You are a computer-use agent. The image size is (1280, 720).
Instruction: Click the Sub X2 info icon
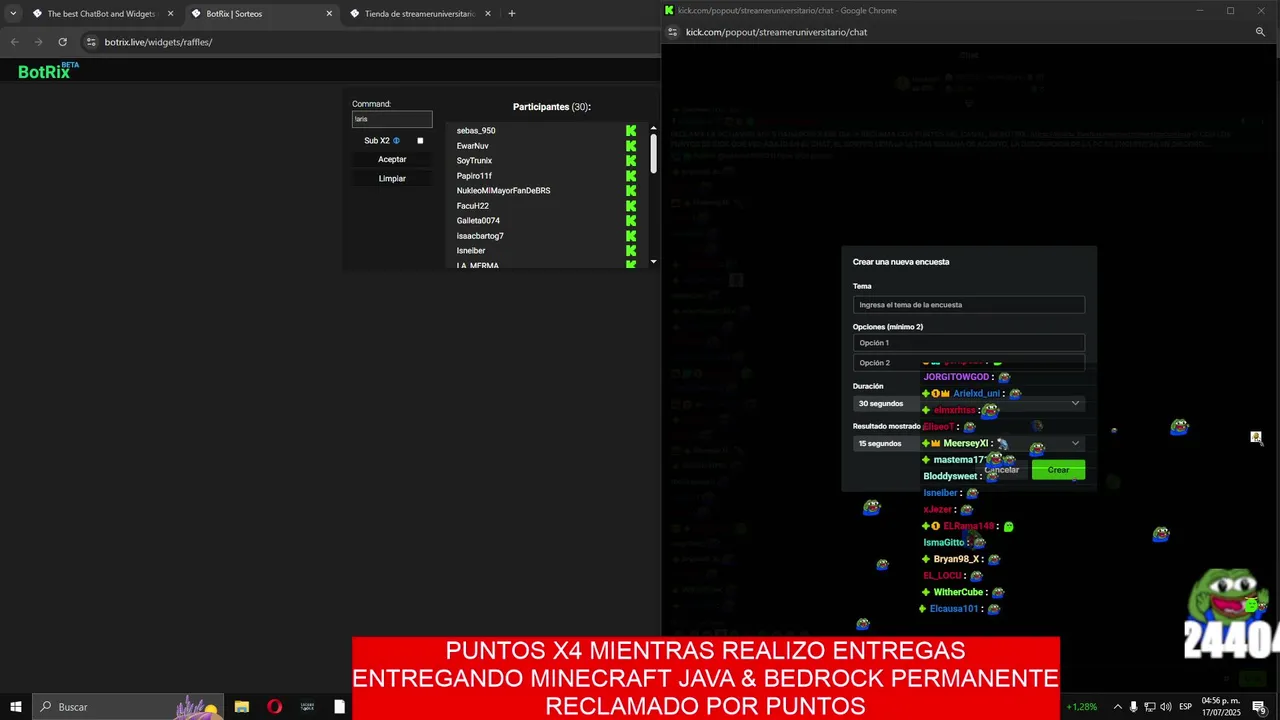[x=396, y=141]
